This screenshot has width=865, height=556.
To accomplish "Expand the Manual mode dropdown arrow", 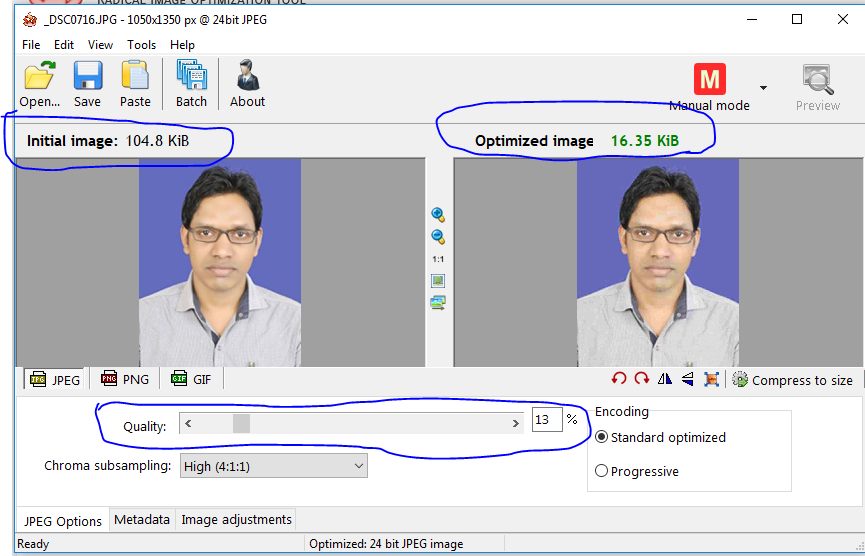I will click(x=763, y=88).
